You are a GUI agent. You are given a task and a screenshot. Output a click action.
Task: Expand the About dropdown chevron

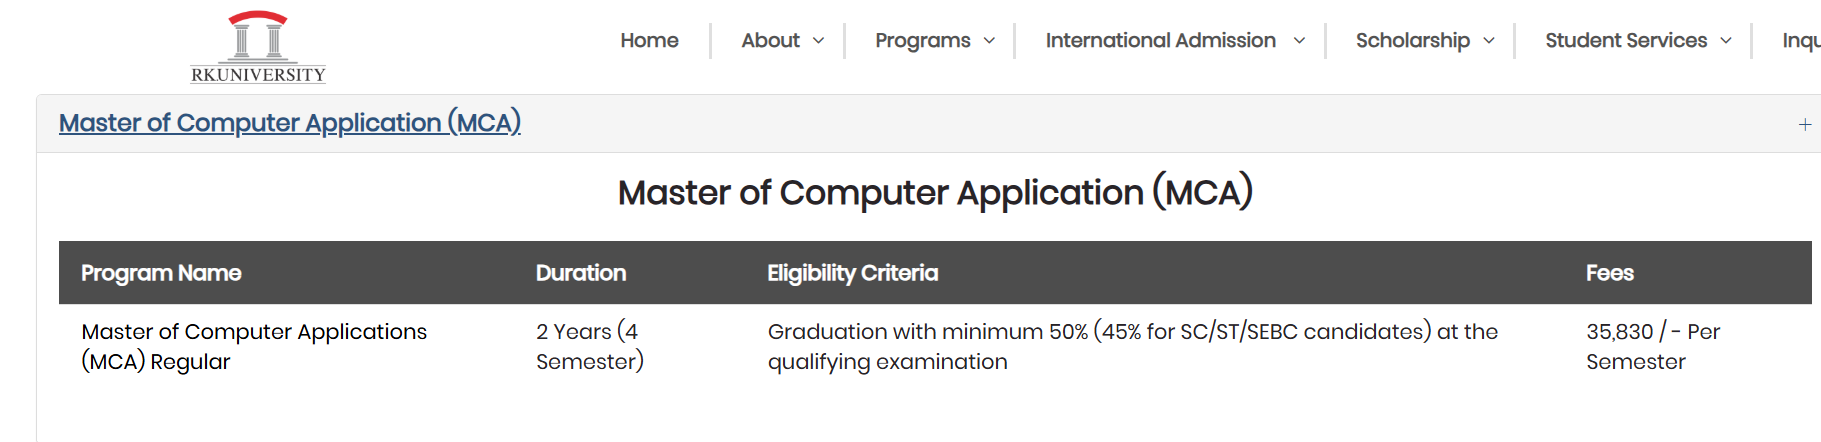click(818, 41)
